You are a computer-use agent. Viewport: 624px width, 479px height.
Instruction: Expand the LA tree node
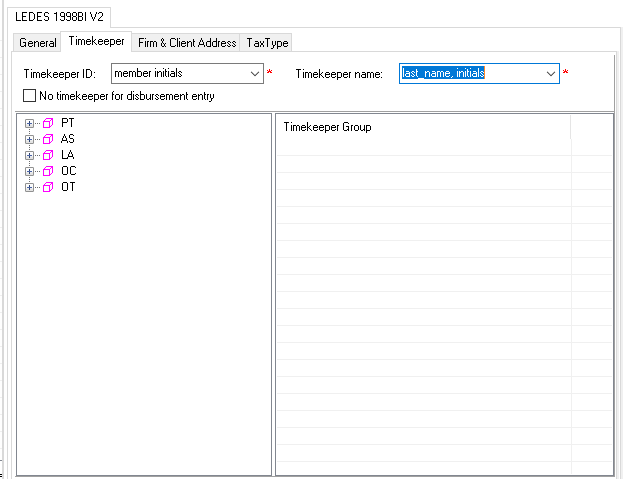click(x=29, y=155)
